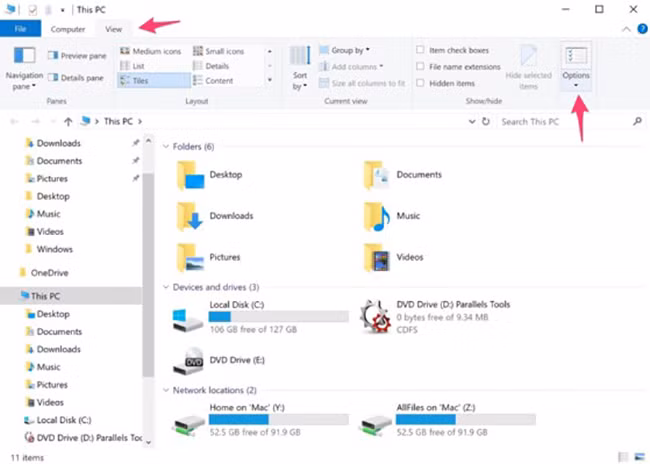Select Details layout

click(211, 66)
